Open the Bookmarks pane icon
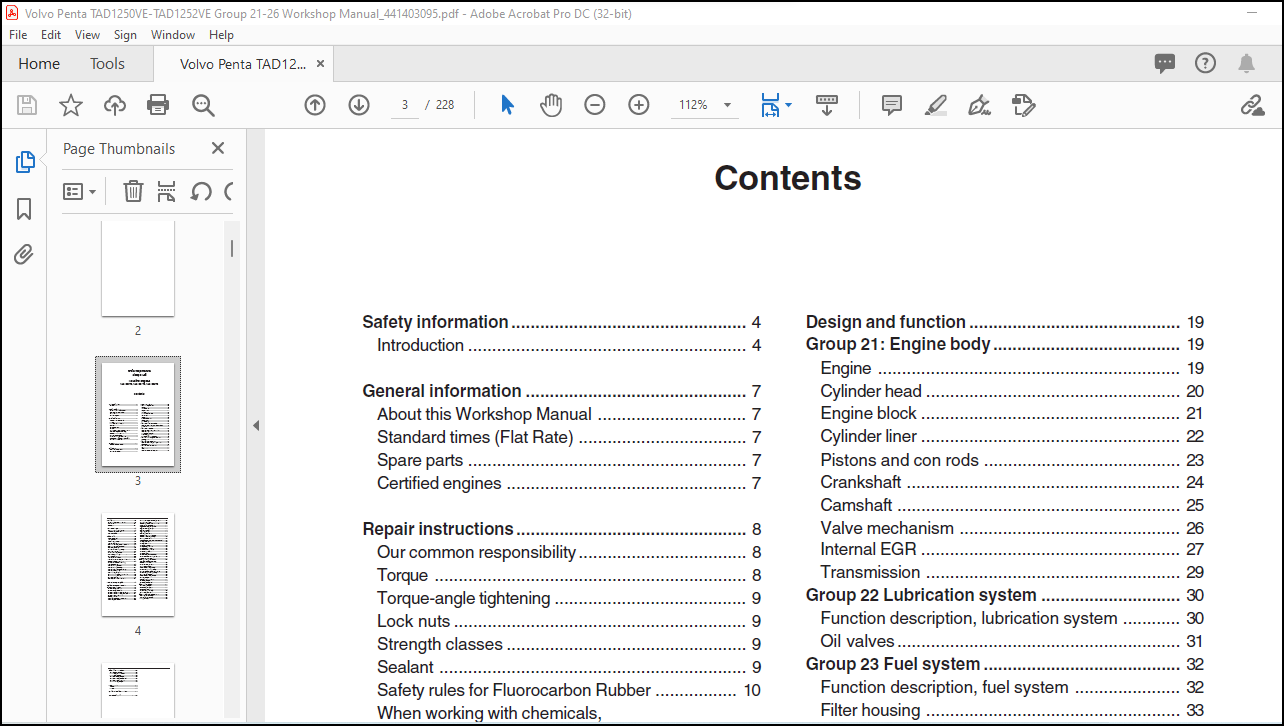 (x=25, y=209)
